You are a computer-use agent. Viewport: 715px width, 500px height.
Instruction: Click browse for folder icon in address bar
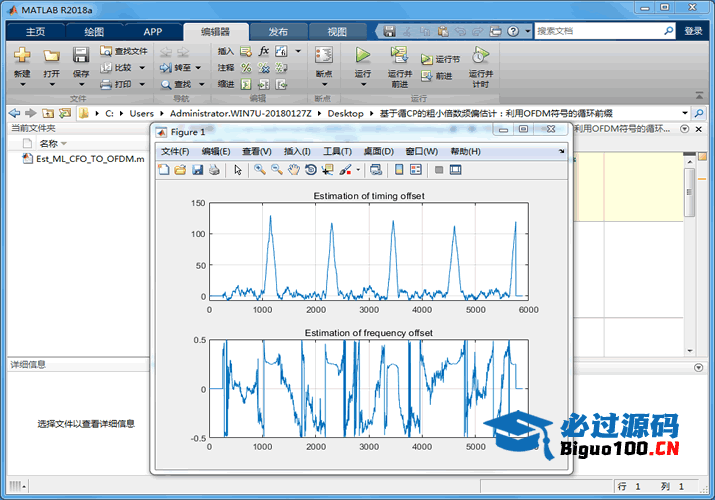coord(65,113)
